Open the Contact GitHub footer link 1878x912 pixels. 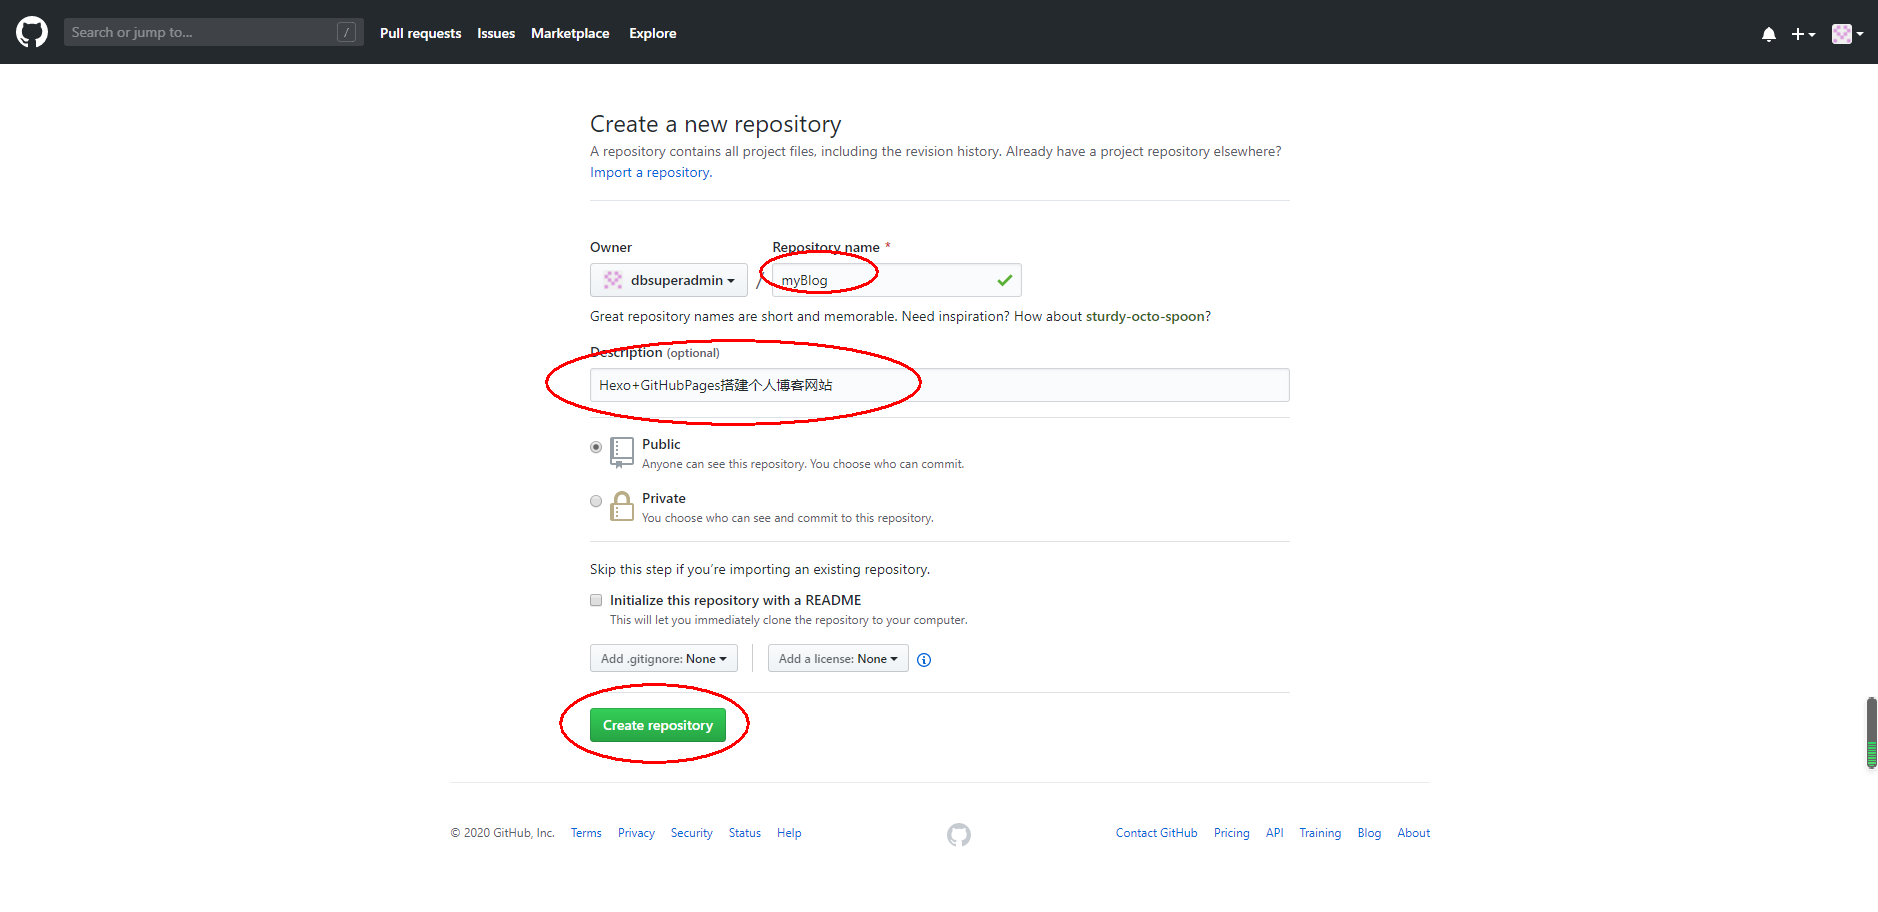click(1156, 833)
